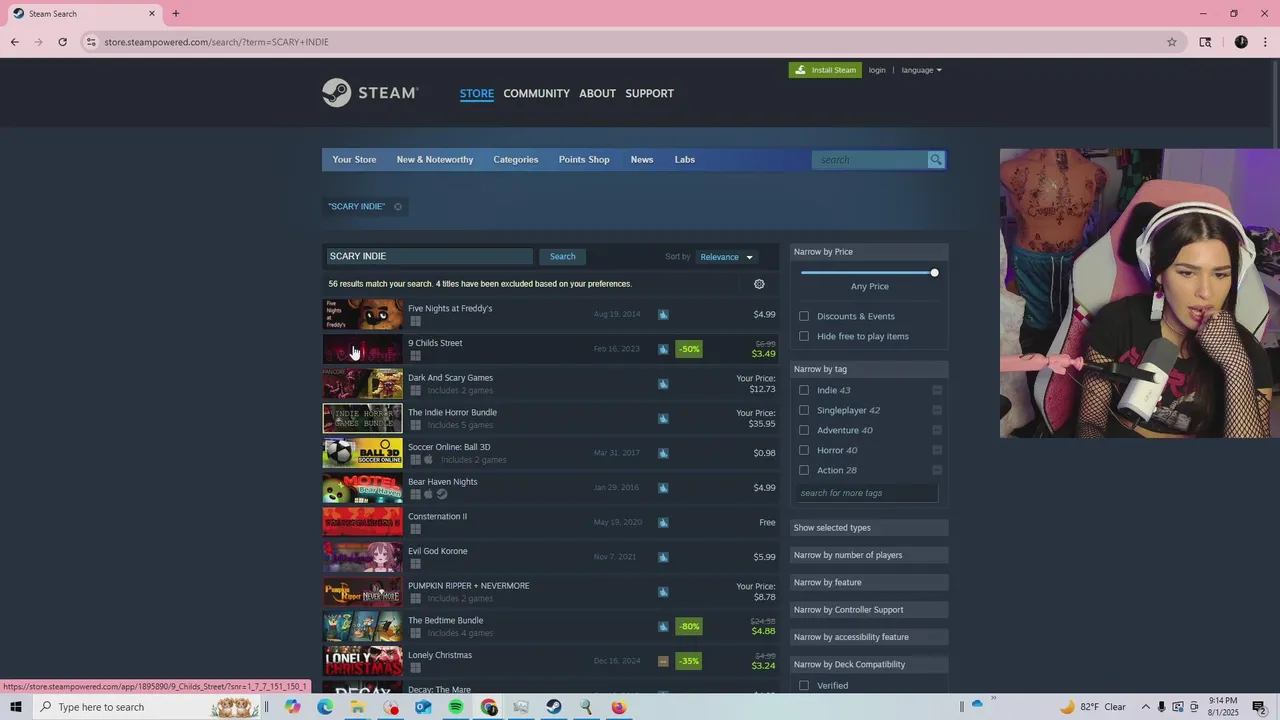
Task: Click the -50% discount badge on 9 Childs Street
Action: [689, 349]
